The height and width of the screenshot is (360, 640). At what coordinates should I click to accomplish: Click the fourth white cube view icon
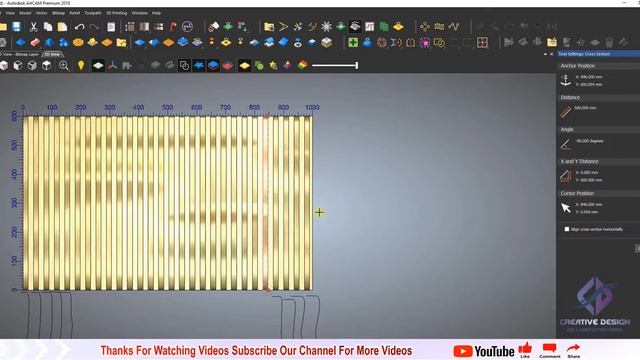47,65
